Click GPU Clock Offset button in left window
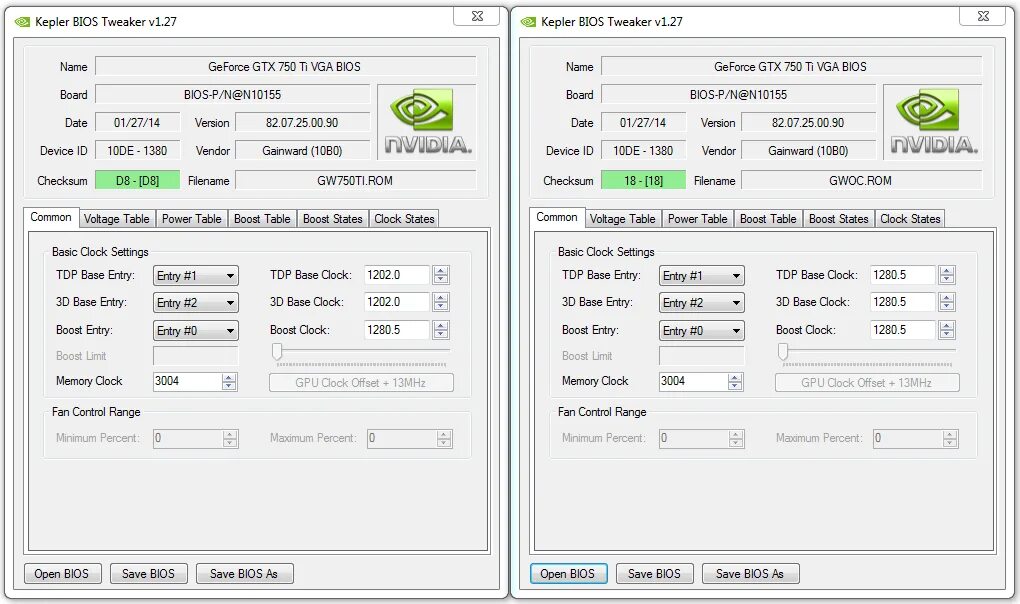The width and height of the screenshot is (1020, 604). pyautogui.click(x=361, y=382)
